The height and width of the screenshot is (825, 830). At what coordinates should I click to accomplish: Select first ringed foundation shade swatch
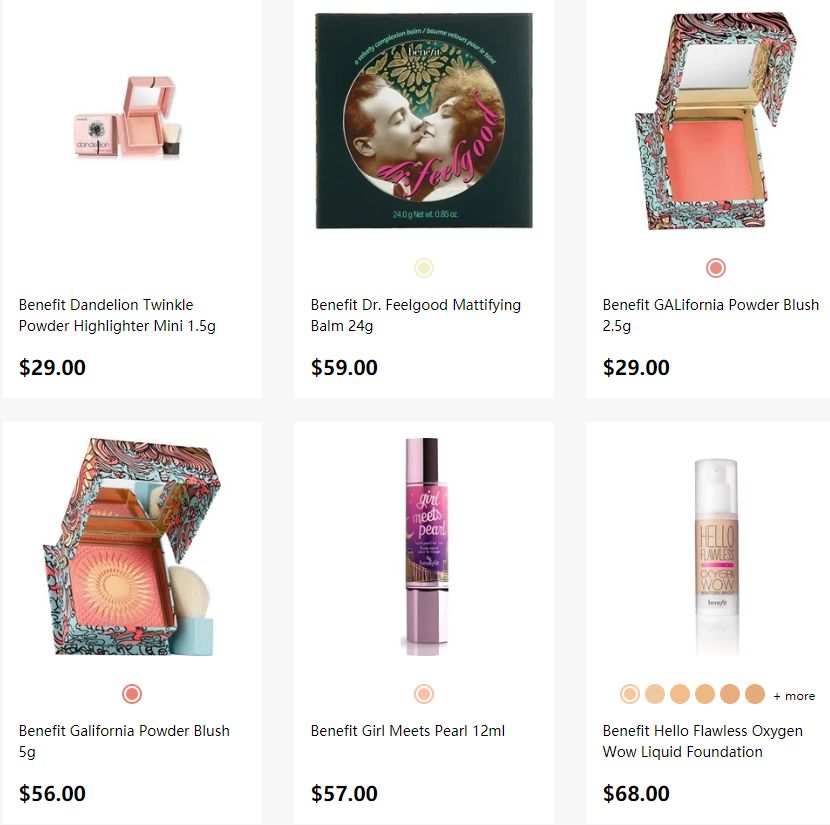[x=630, y=694]
